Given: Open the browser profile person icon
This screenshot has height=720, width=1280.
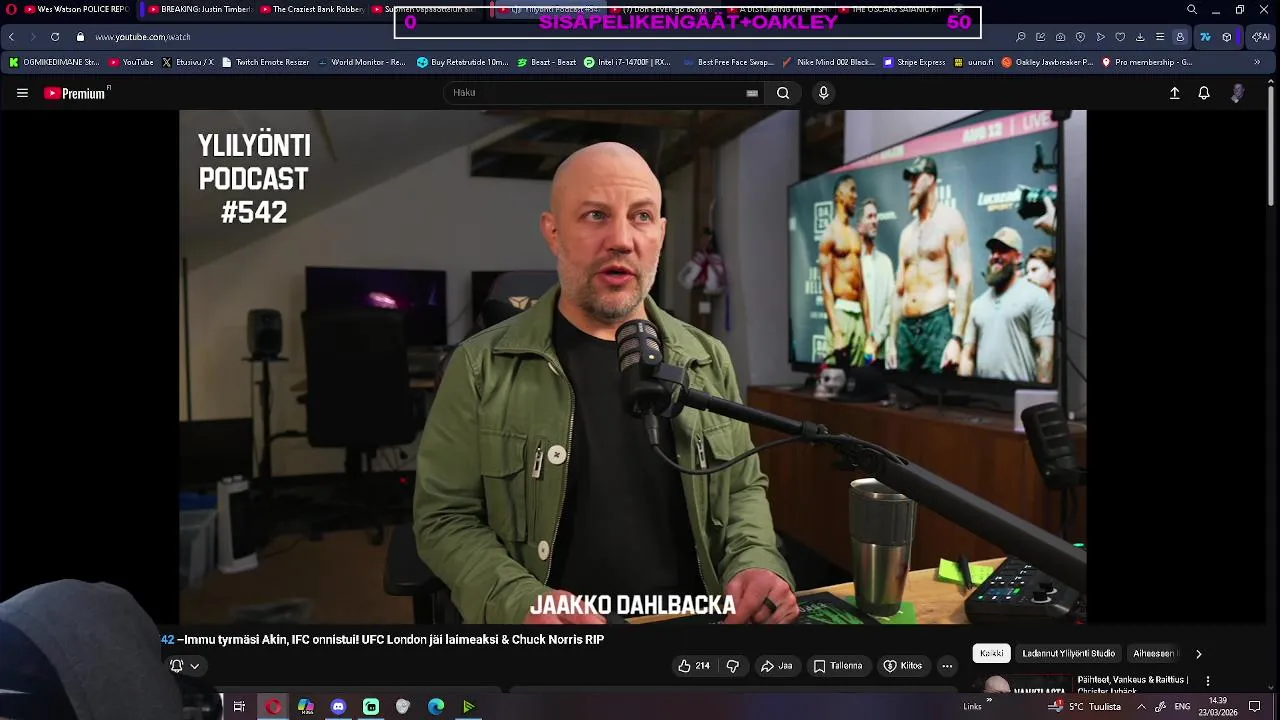Looking at the screenshot, I should [x=1180, y=37].
